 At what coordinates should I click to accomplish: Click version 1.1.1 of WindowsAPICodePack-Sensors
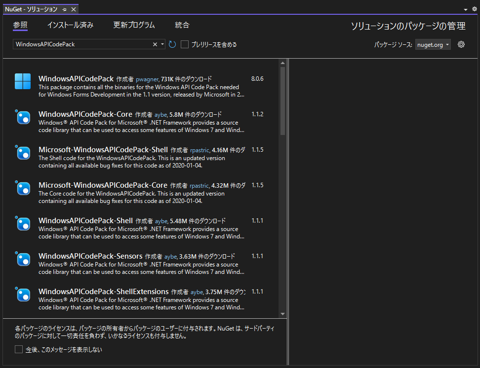click(257, 256)
